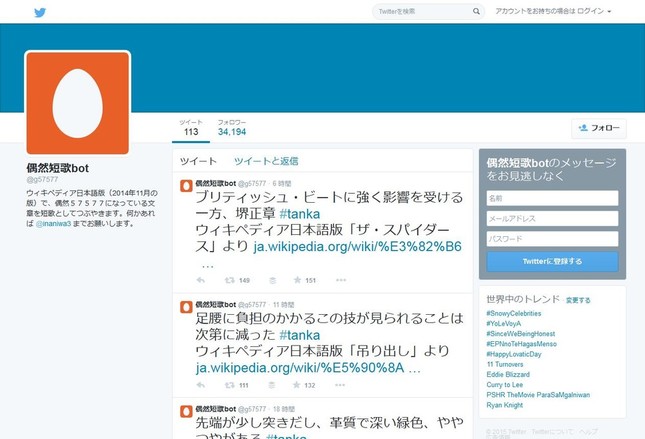The width and height of the screenshot is (645, 439).
Task: Open the 11 Turnovers trend
Action: tap(505, 365)
